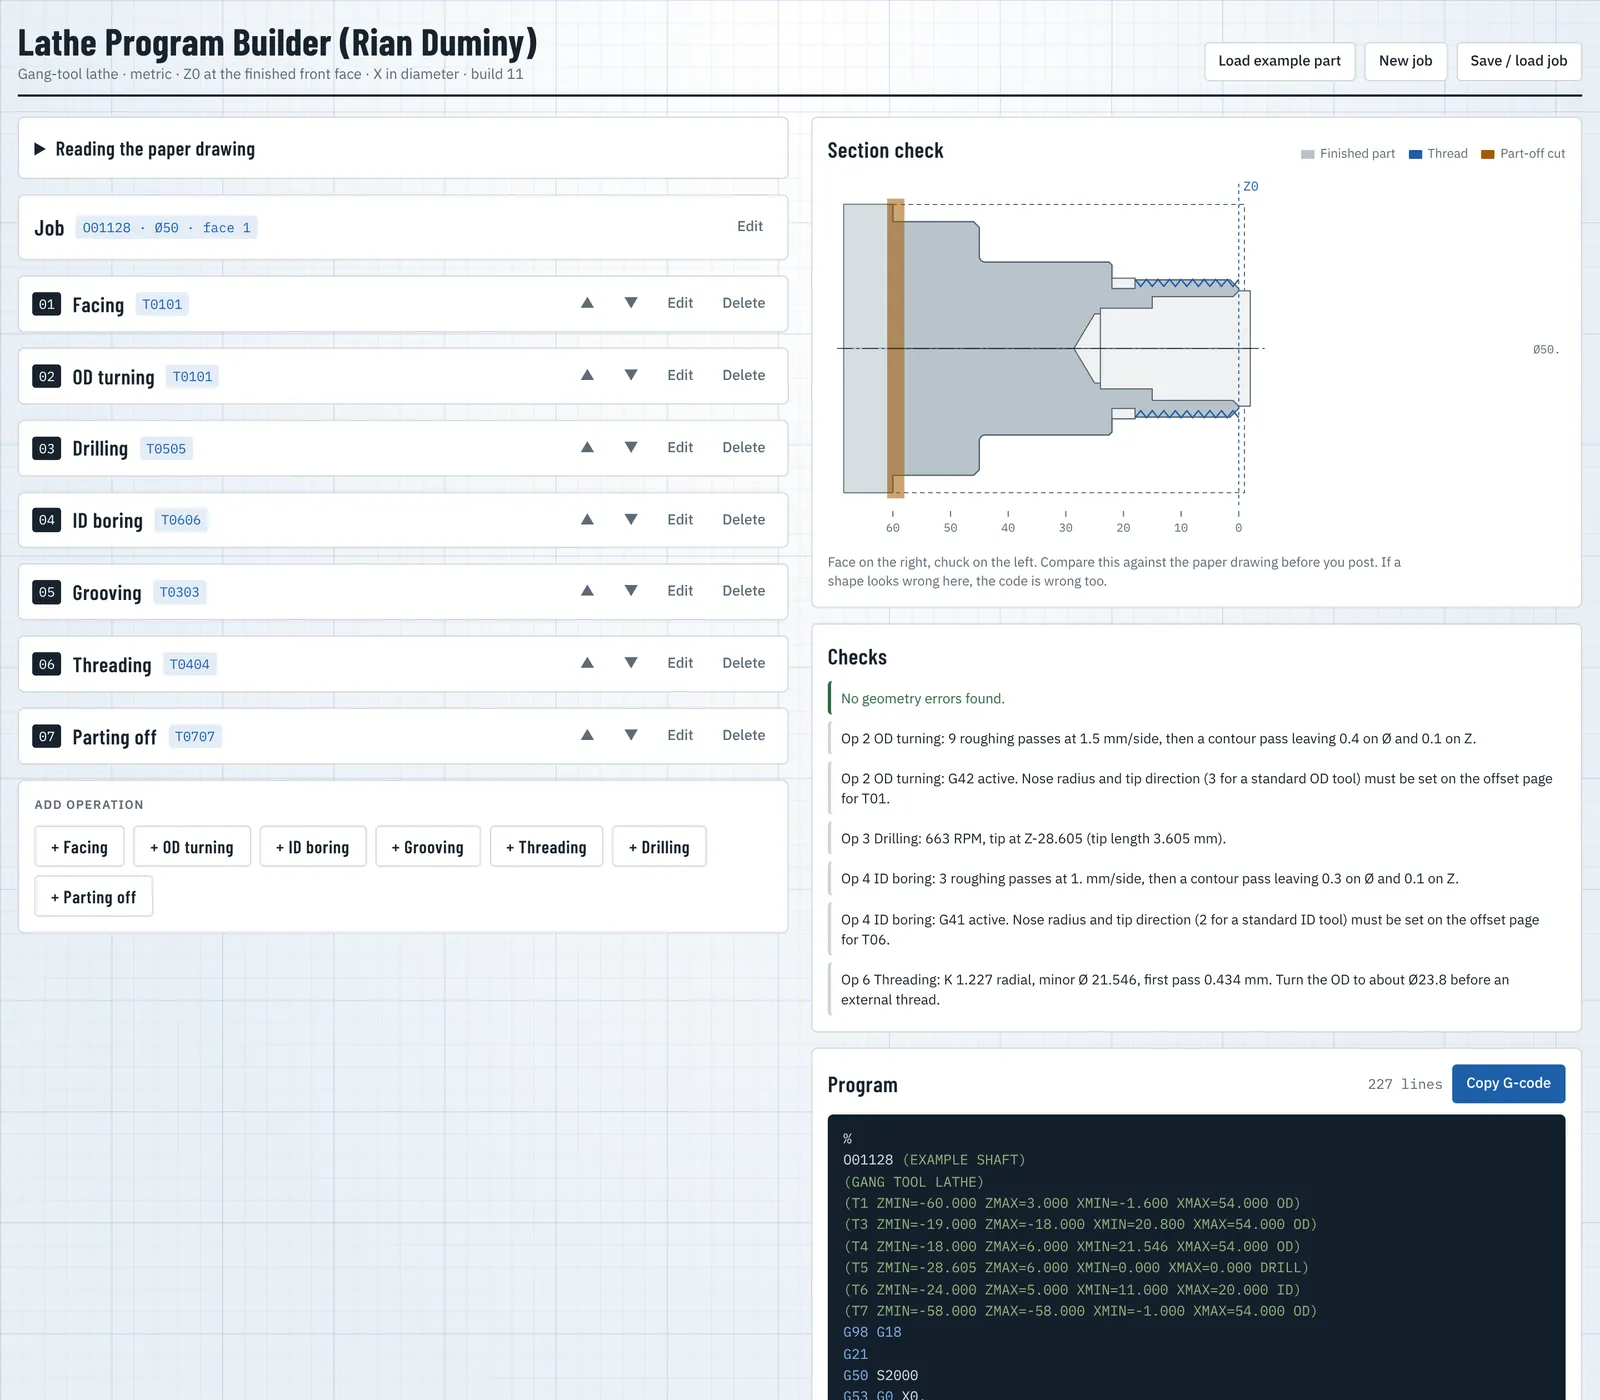Move OD turning operation up

pyautogui.click(x=587, y=375)
